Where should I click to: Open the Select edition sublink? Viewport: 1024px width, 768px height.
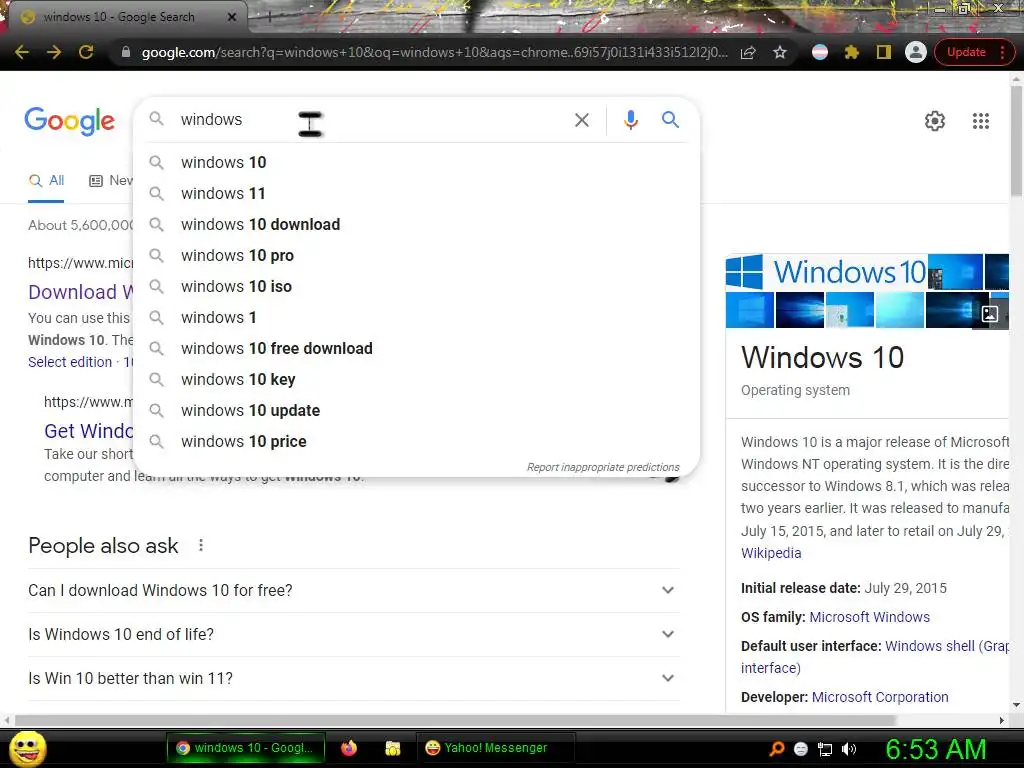tap(70, 362)
